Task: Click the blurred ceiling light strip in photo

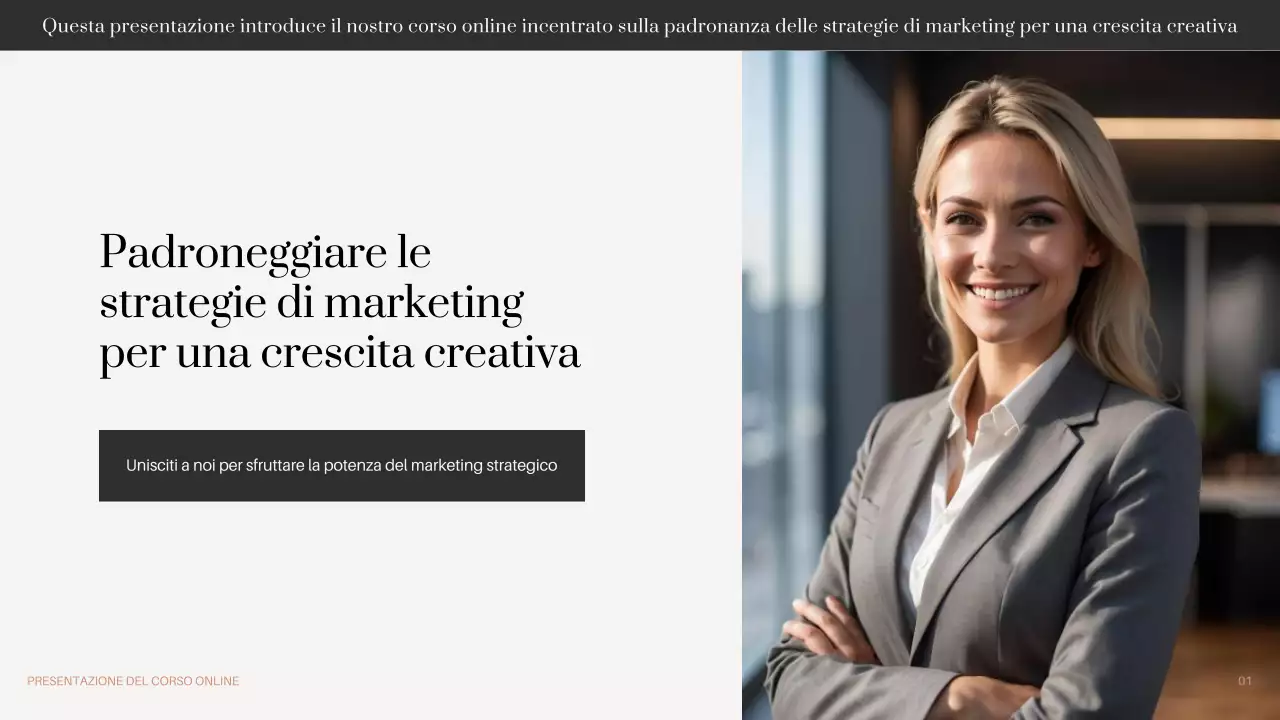Action: pyautogui.click(x=1185, y=128)
